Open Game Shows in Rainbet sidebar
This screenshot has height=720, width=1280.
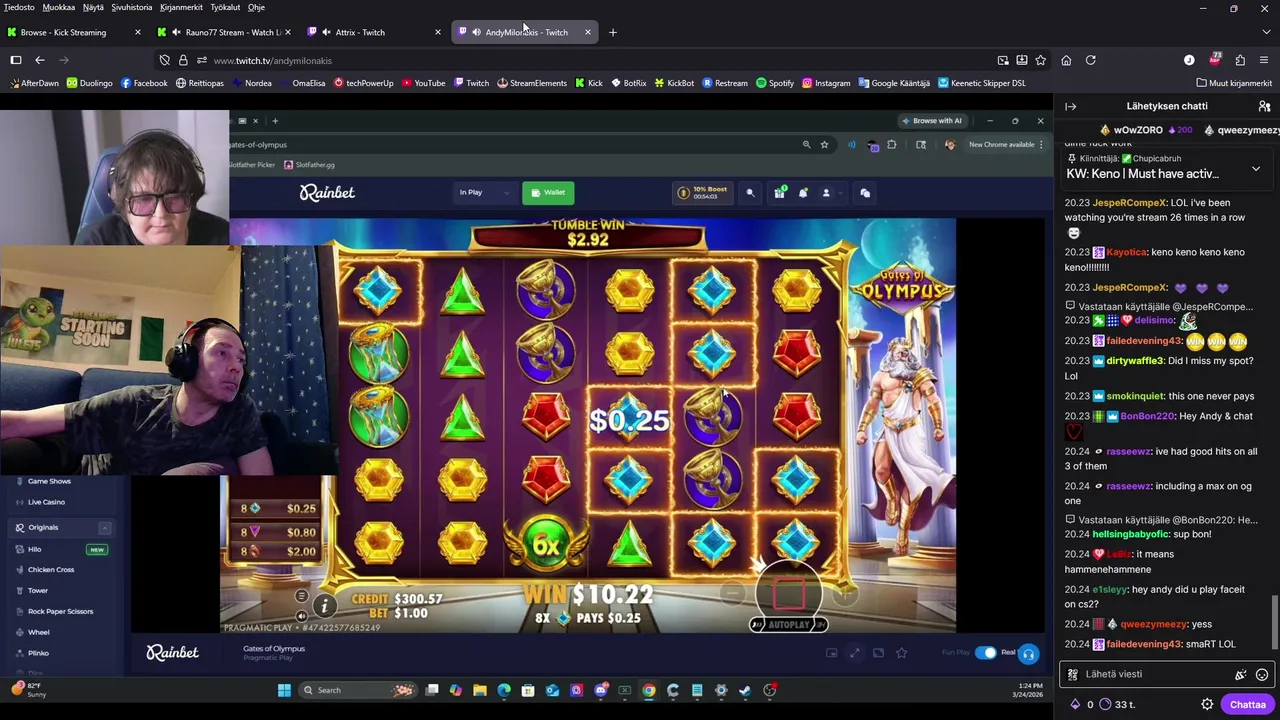(x=49, y=481)
